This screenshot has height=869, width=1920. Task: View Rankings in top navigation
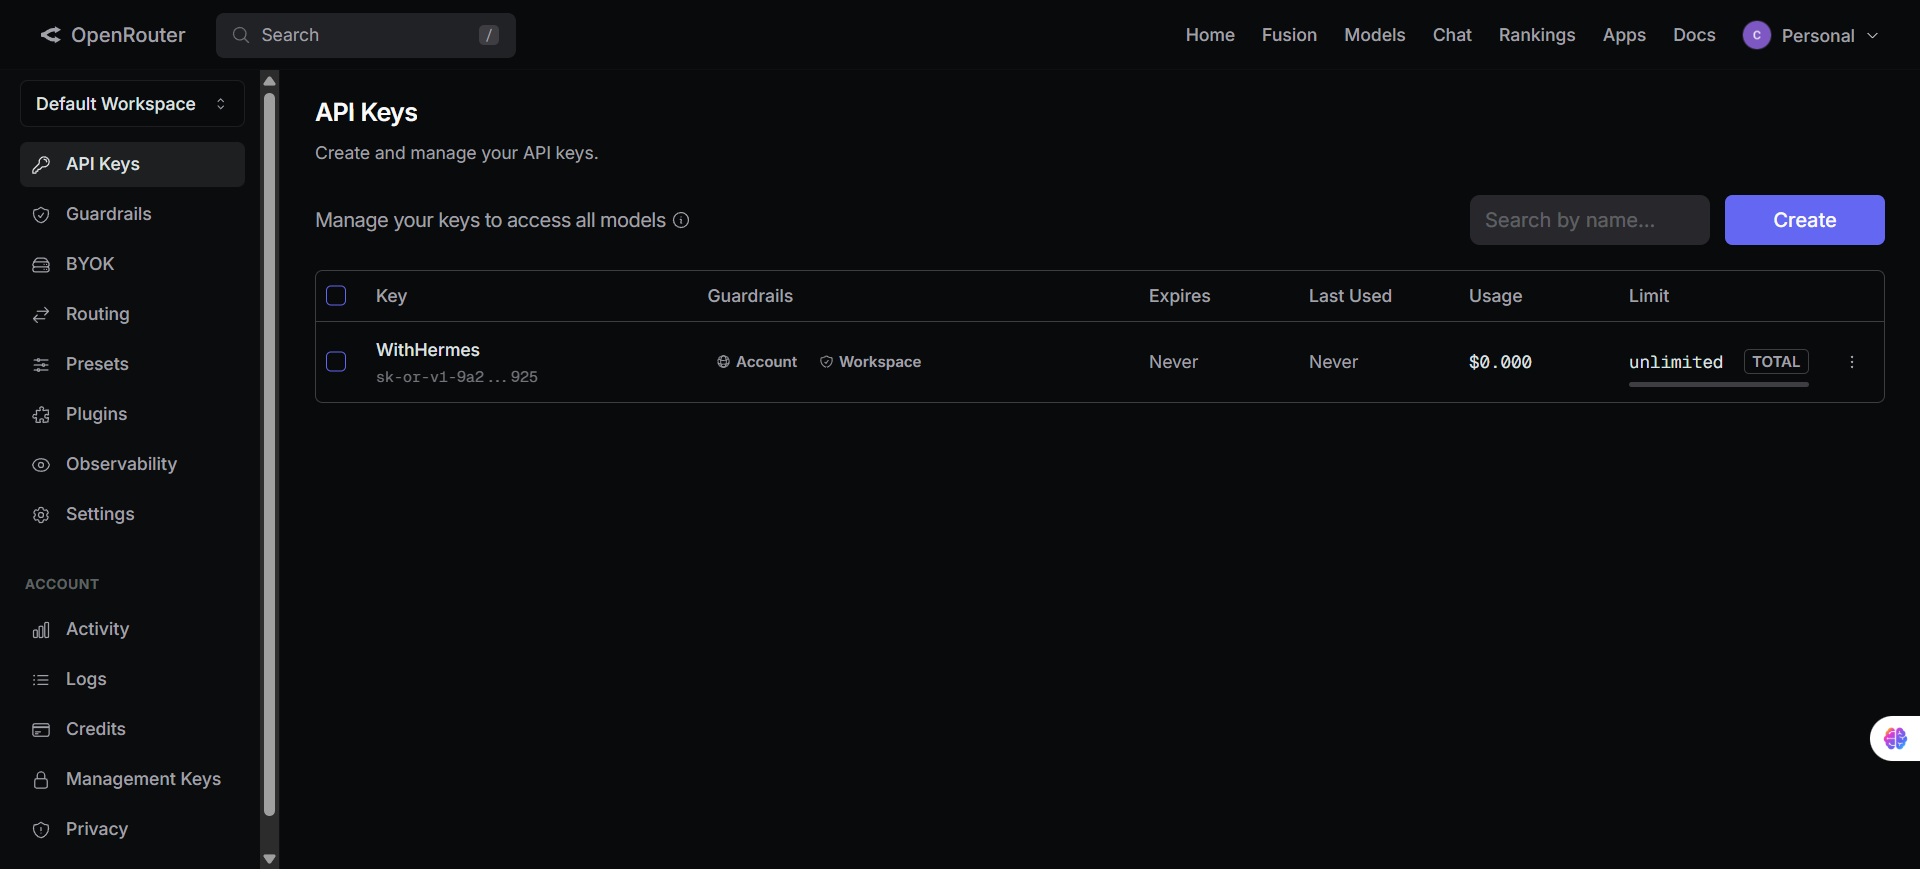pos(1537,35)
